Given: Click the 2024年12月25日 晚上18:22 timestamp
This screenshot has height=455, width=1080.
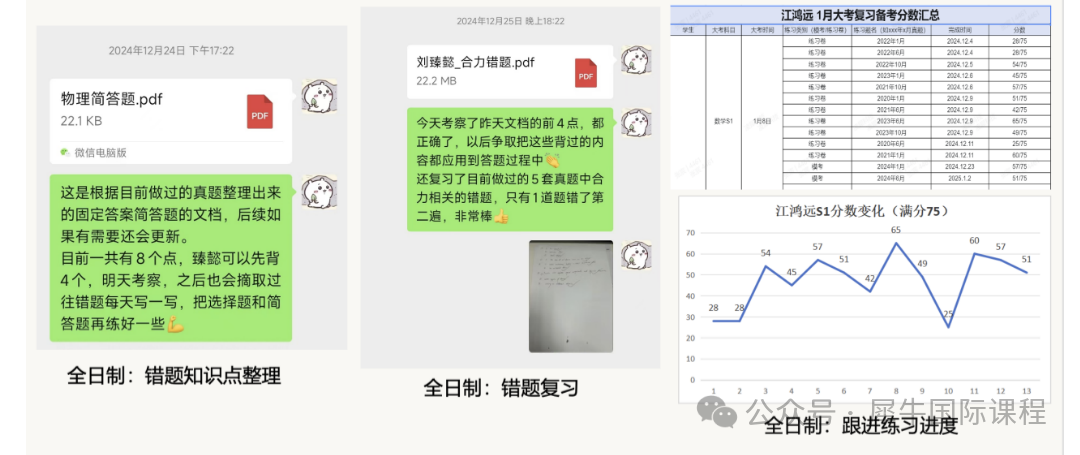Looking at the screenshot, I should [510, 21].
